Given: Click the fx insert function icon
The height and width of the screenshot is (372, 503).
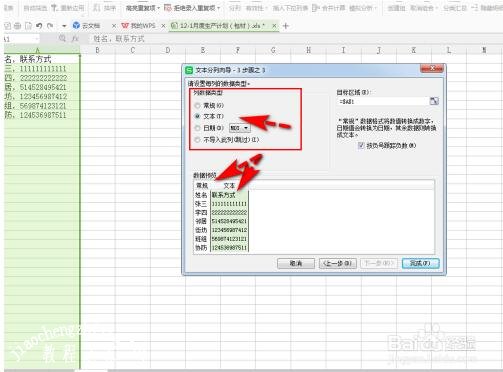Looking at the screenshot, I should (75, 39).
